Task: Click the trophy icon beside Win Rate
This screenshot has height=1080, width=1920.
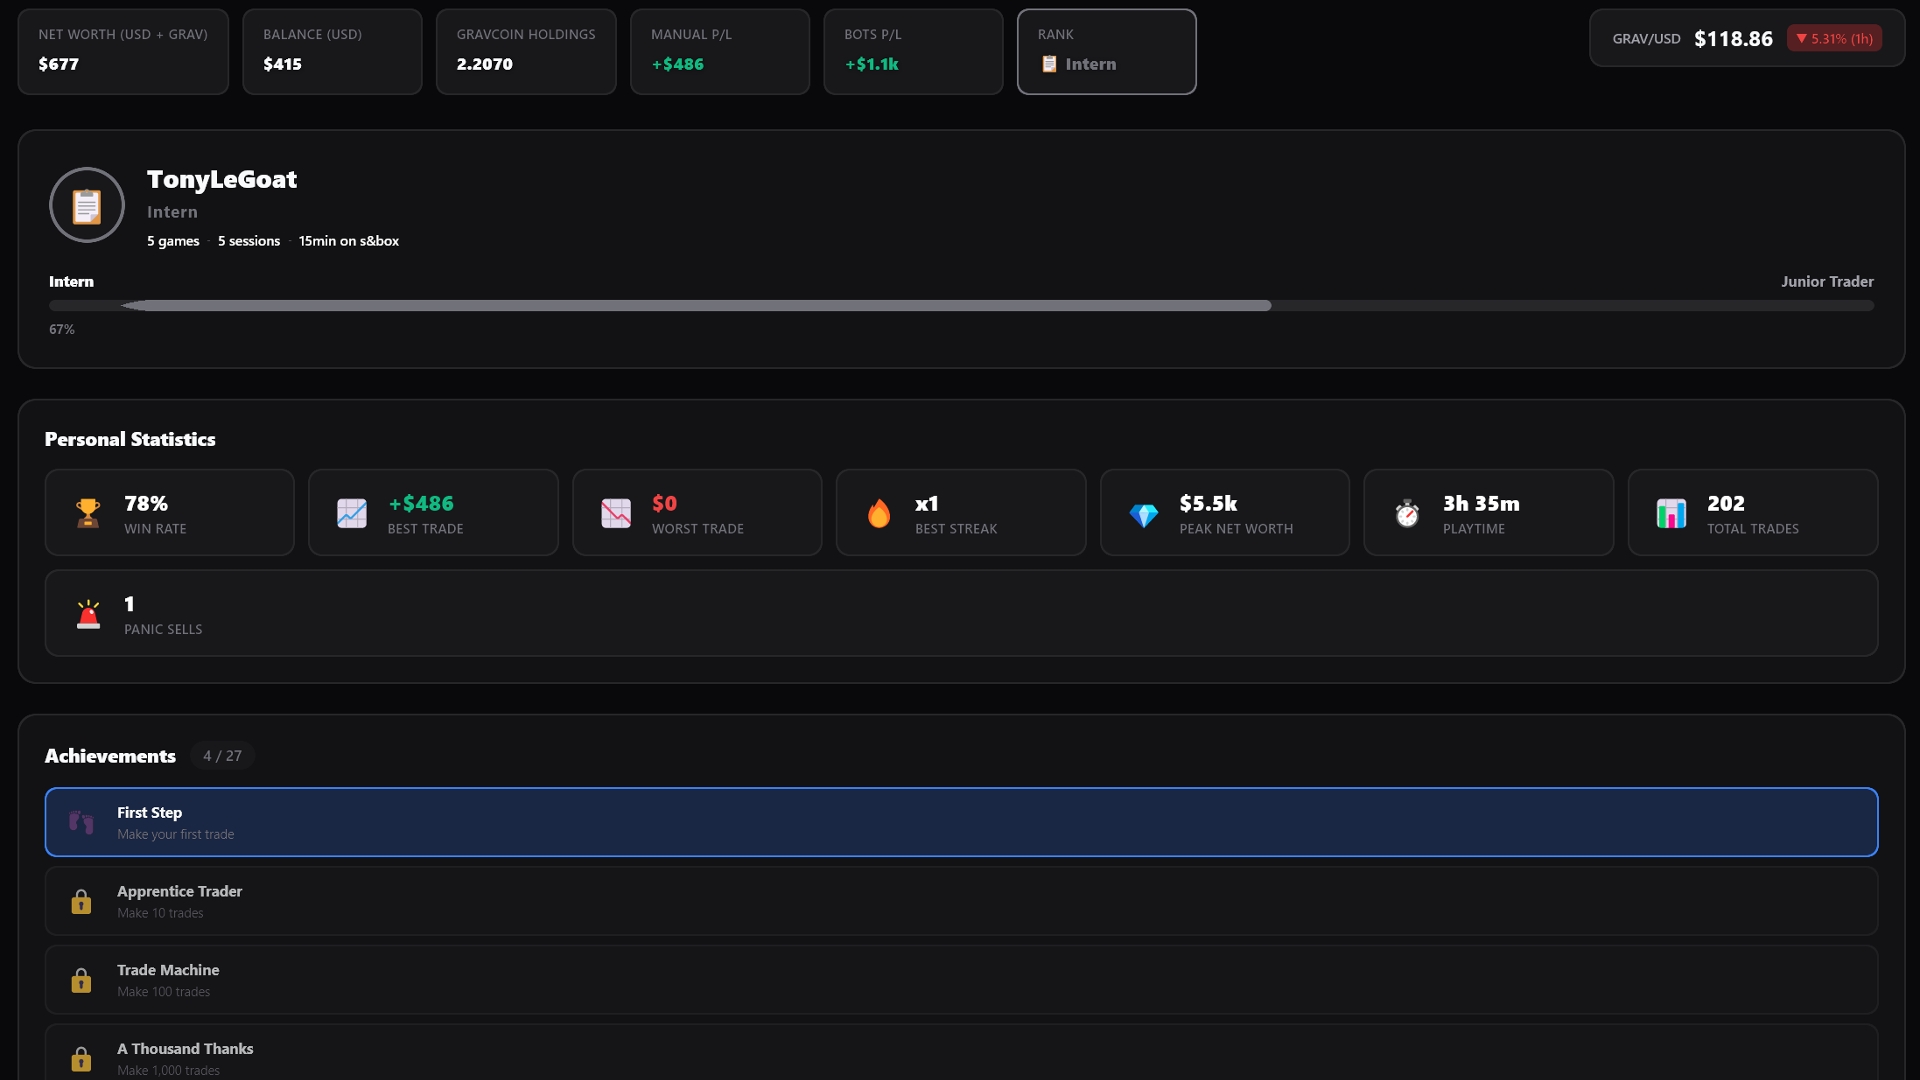Action: coord(88,513)
